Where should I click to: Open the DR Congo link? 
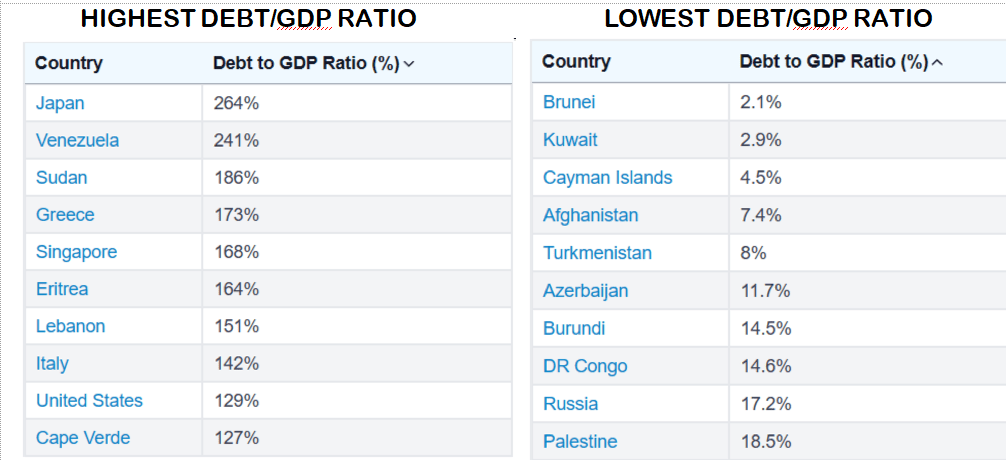pyautogui.click(x=585, y=366)
